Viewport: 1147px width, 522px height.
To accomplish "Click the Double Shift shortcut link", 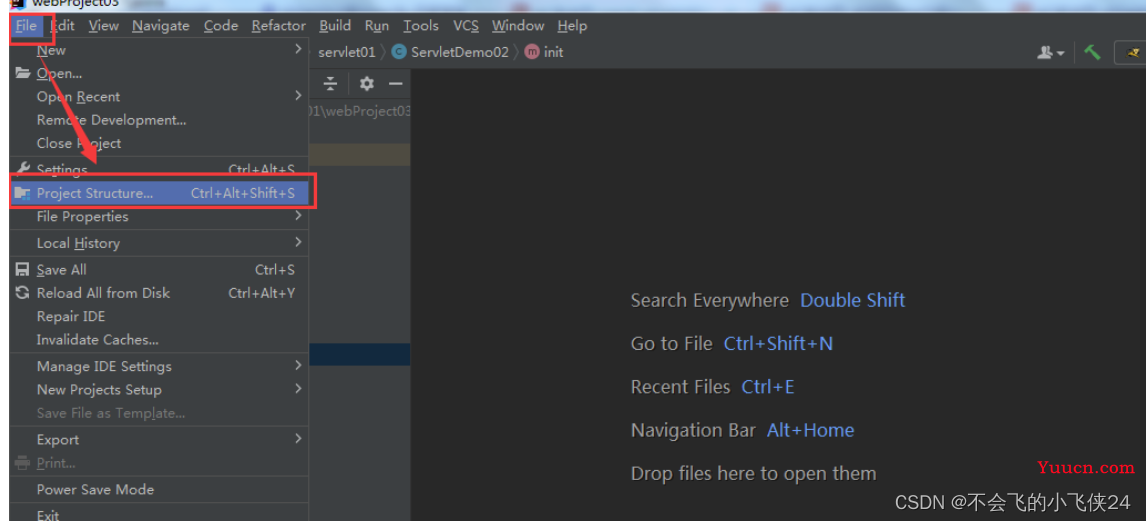I will (x=853, y=300).
